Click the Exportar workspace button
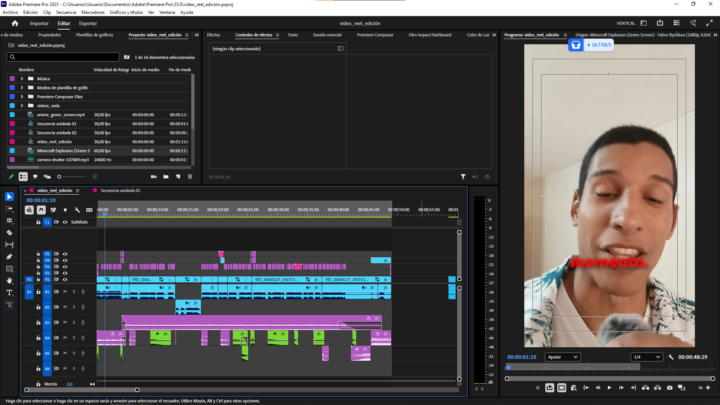The image size is (720, 405). point(88,22)
